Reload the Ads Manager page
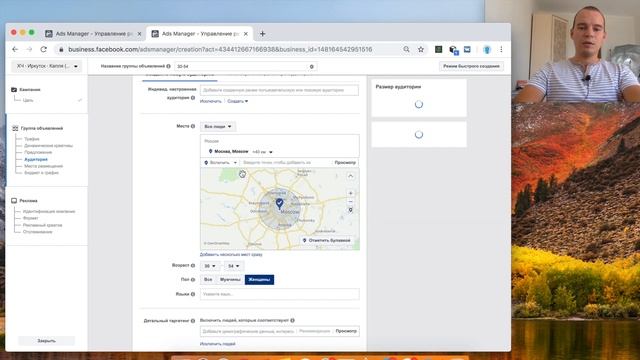 pos(43,49)
